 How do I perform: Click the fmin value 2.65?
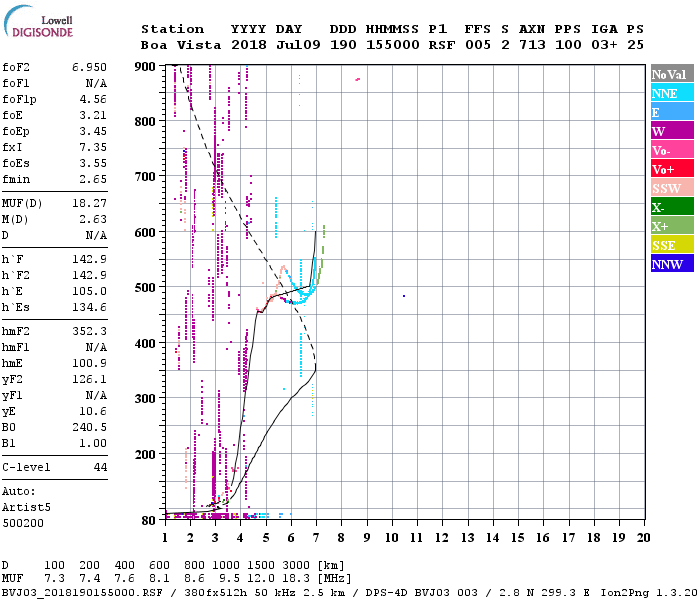point(93,179)
